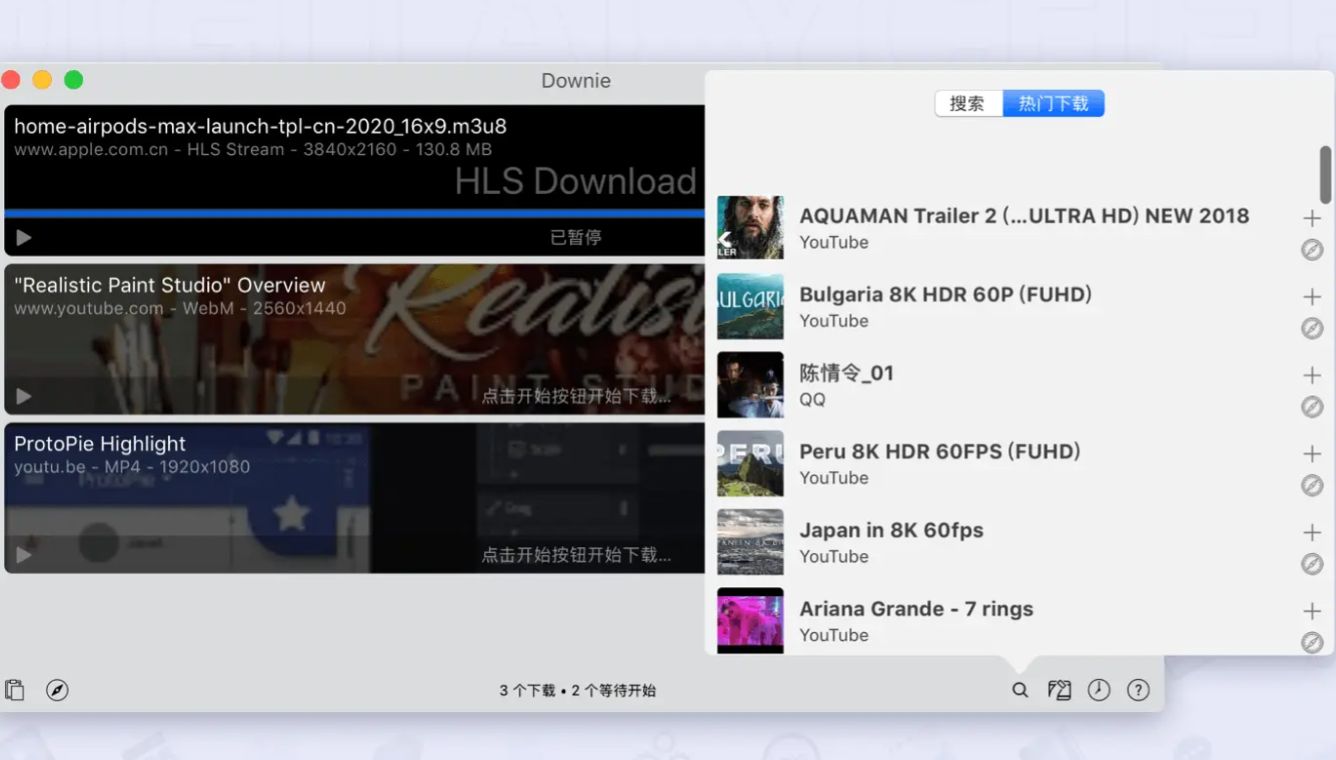Start the ProtoPie Highlight download
The height and width of the screenshot is (760, 1336).
tap(24, 554)
